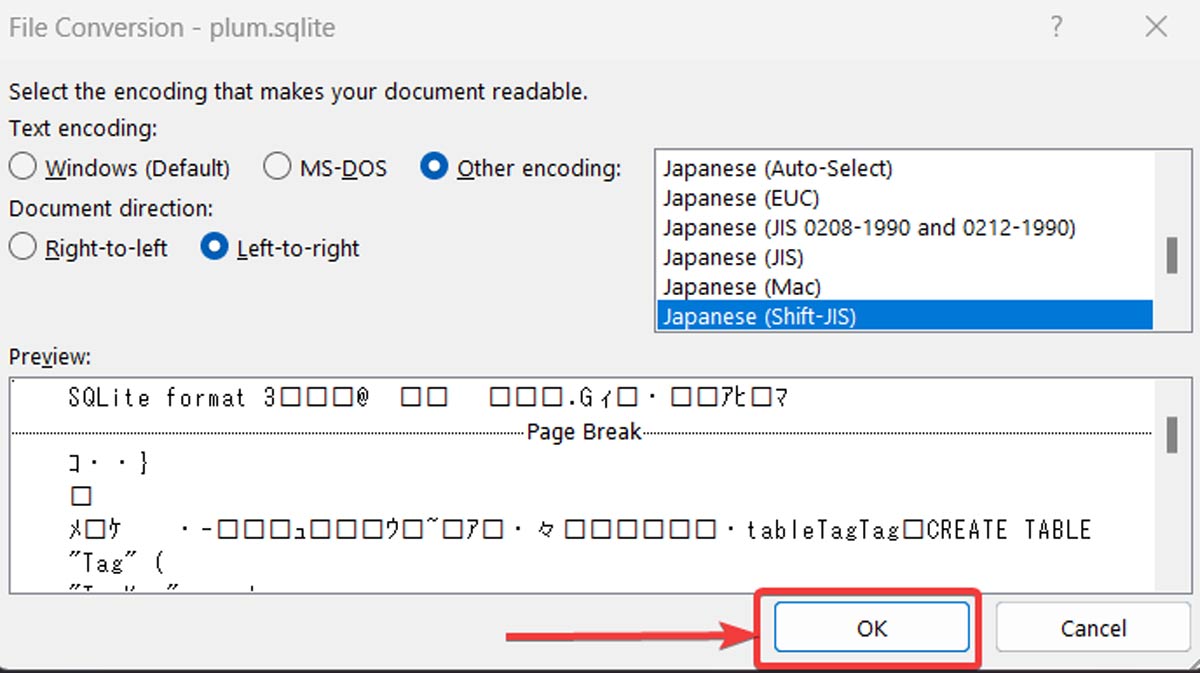This screenshot has height=673, width=1200.
Task: Cancel the file conversion
Action: tap(1092, 628)
